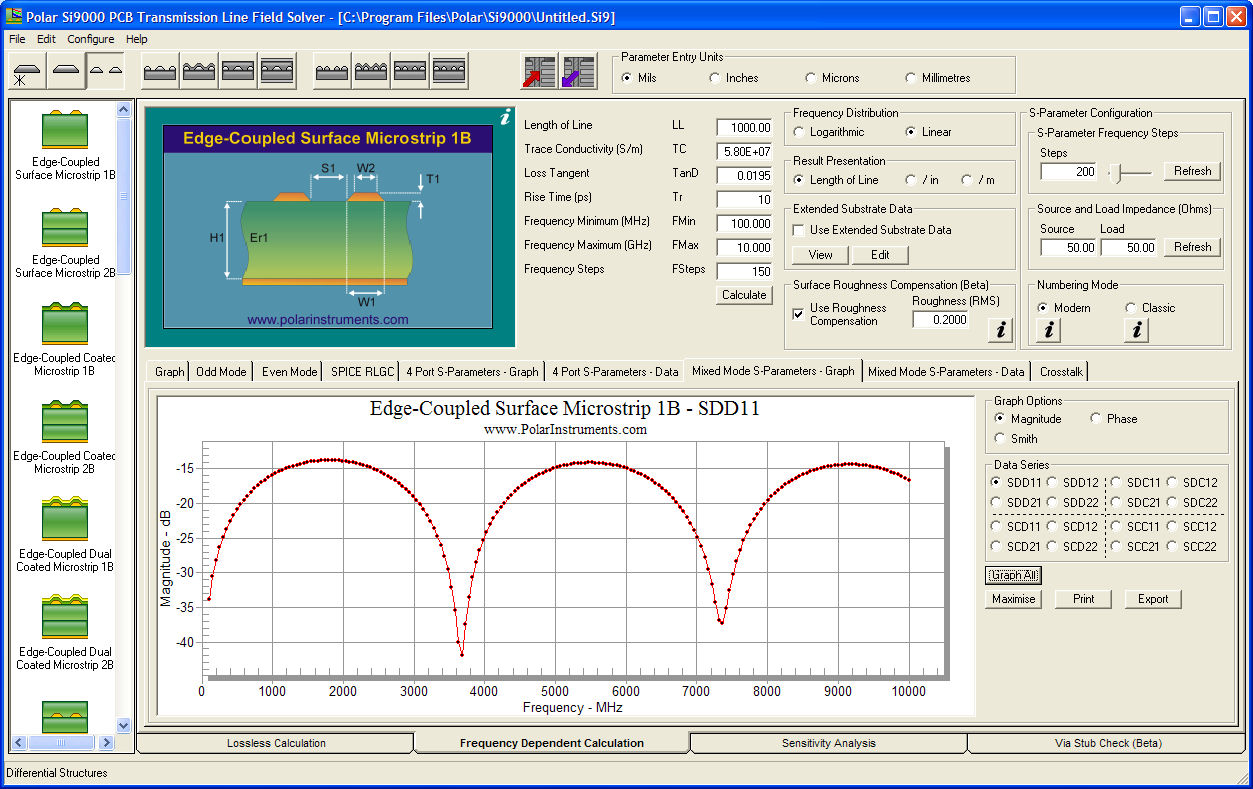Click the Roughness (RMS) value field
The image size is (1253, 789).
(940, 319)
